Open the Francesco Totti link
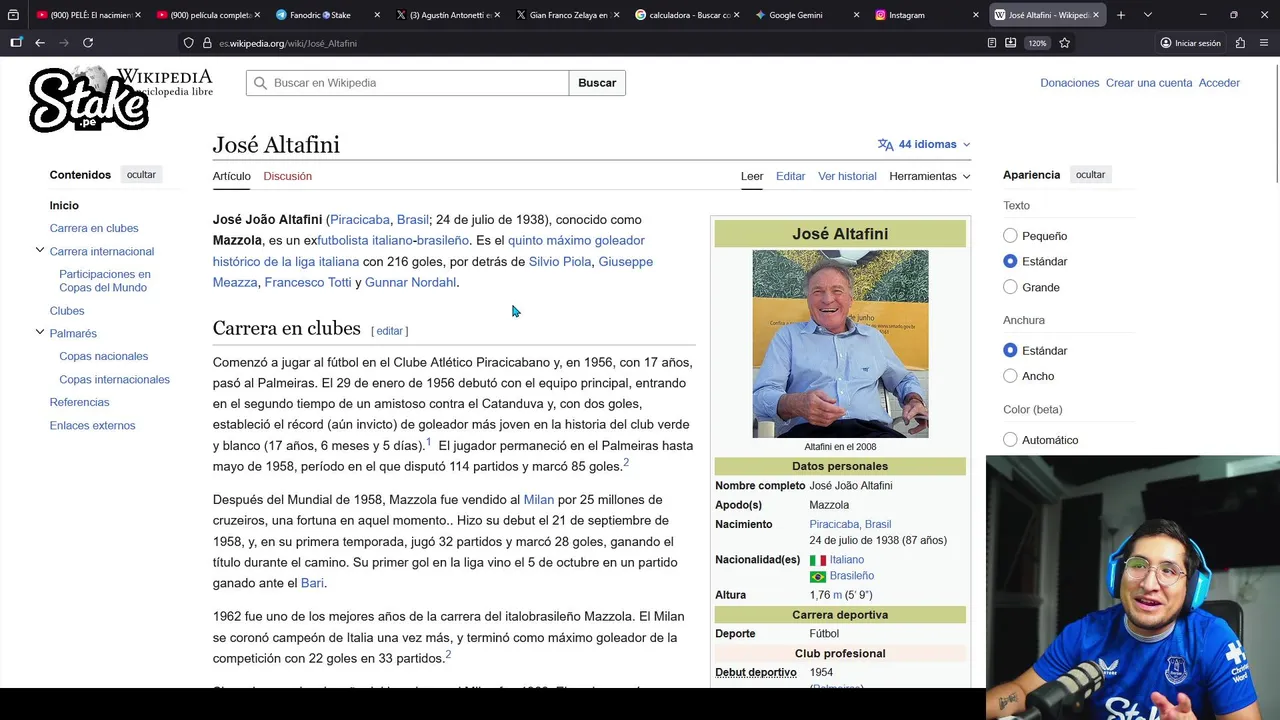The width and height of the screenshot is (1280, 720). (x=308, y=283)
